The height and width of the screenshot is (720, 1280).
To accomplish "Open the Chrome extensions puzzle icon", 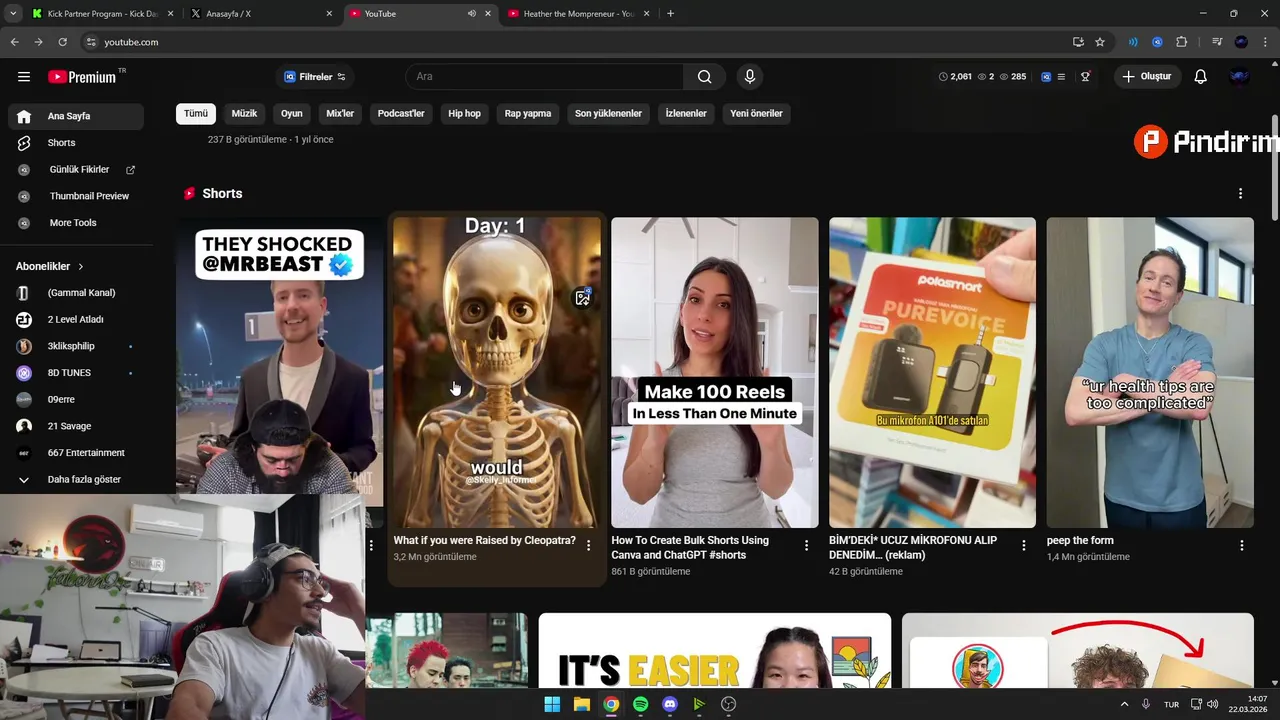I will [1182, 42].
